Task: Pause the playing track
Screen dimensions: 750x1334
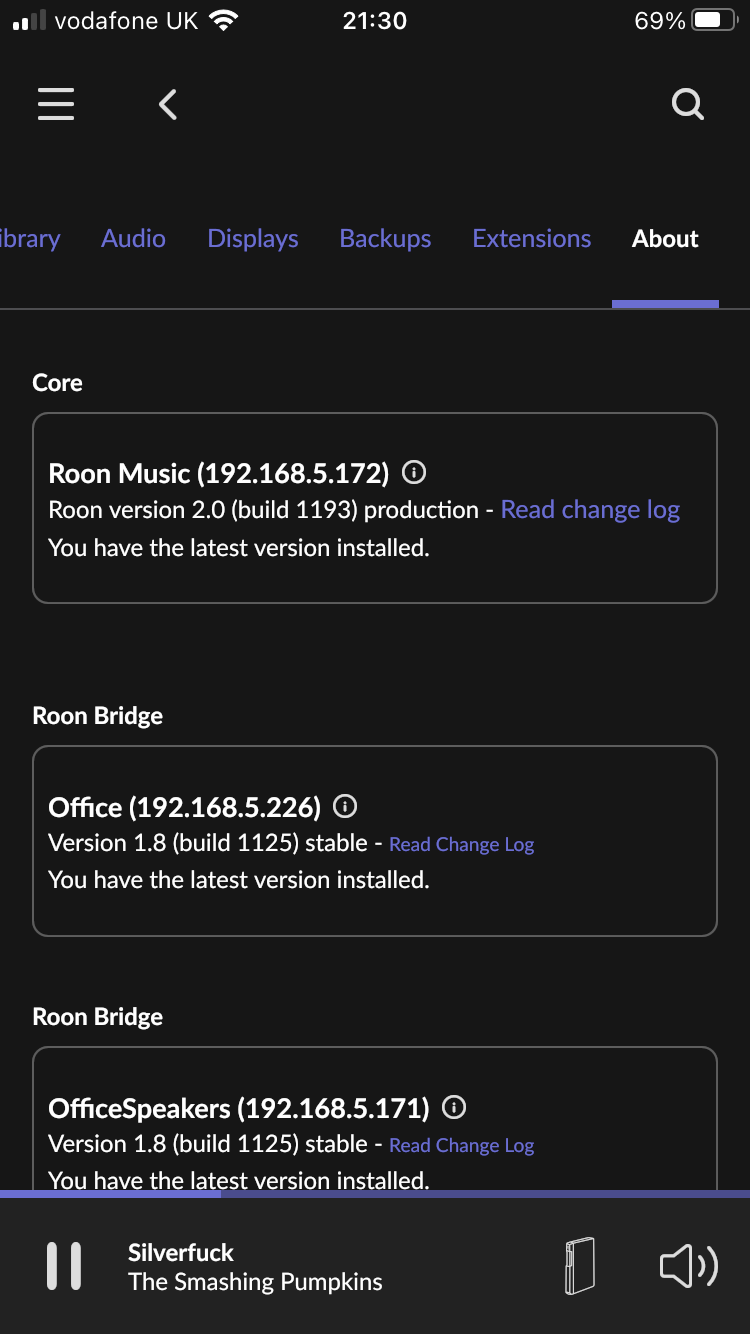Action: click(64, 1267)
